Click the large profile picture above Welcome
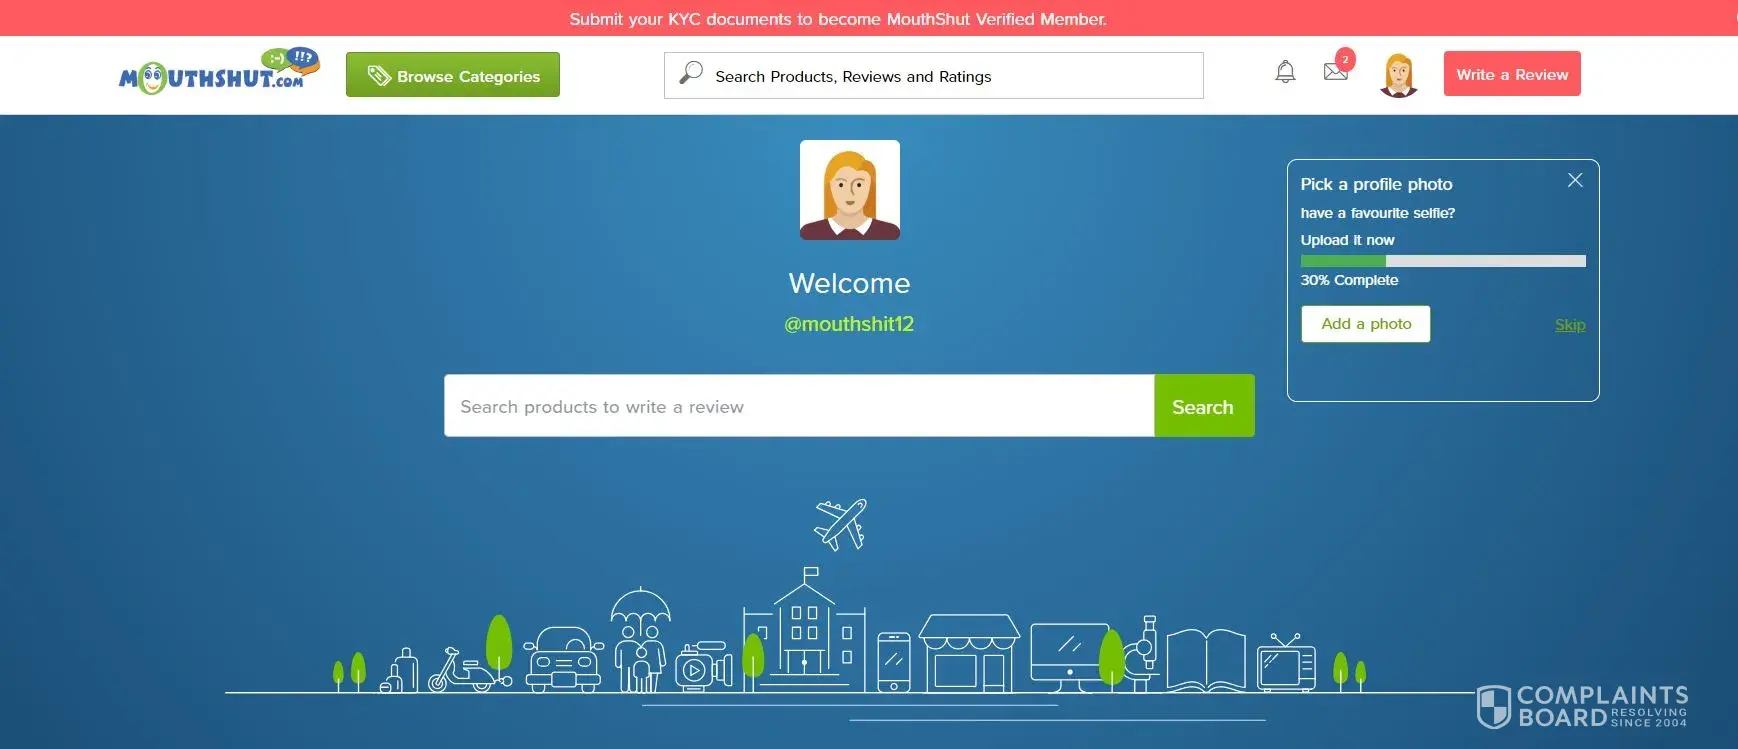 coord(850,190)
